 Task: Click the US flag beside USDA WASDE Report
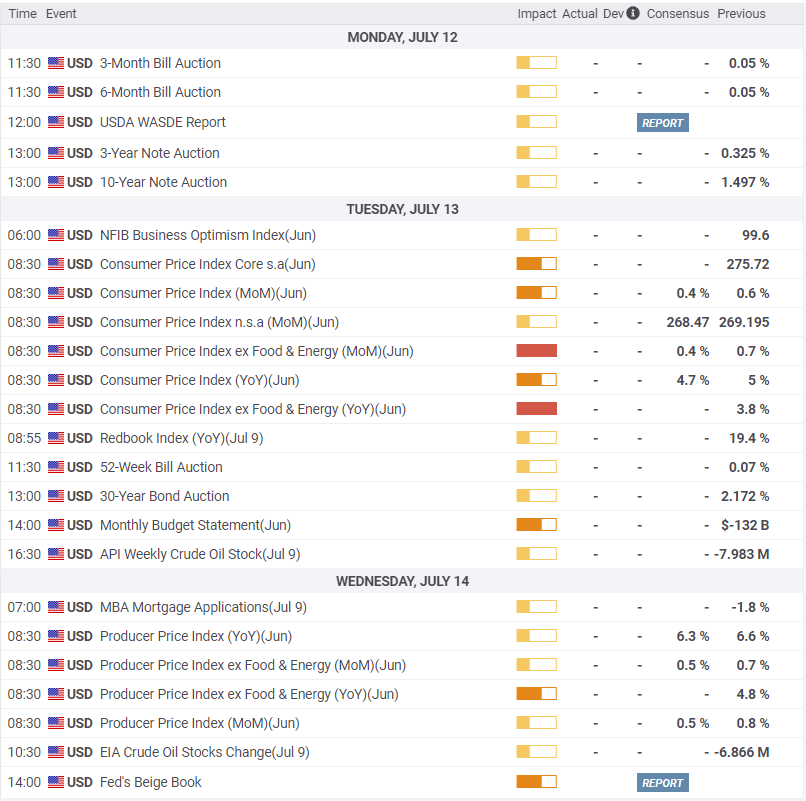tap(56, 122)
